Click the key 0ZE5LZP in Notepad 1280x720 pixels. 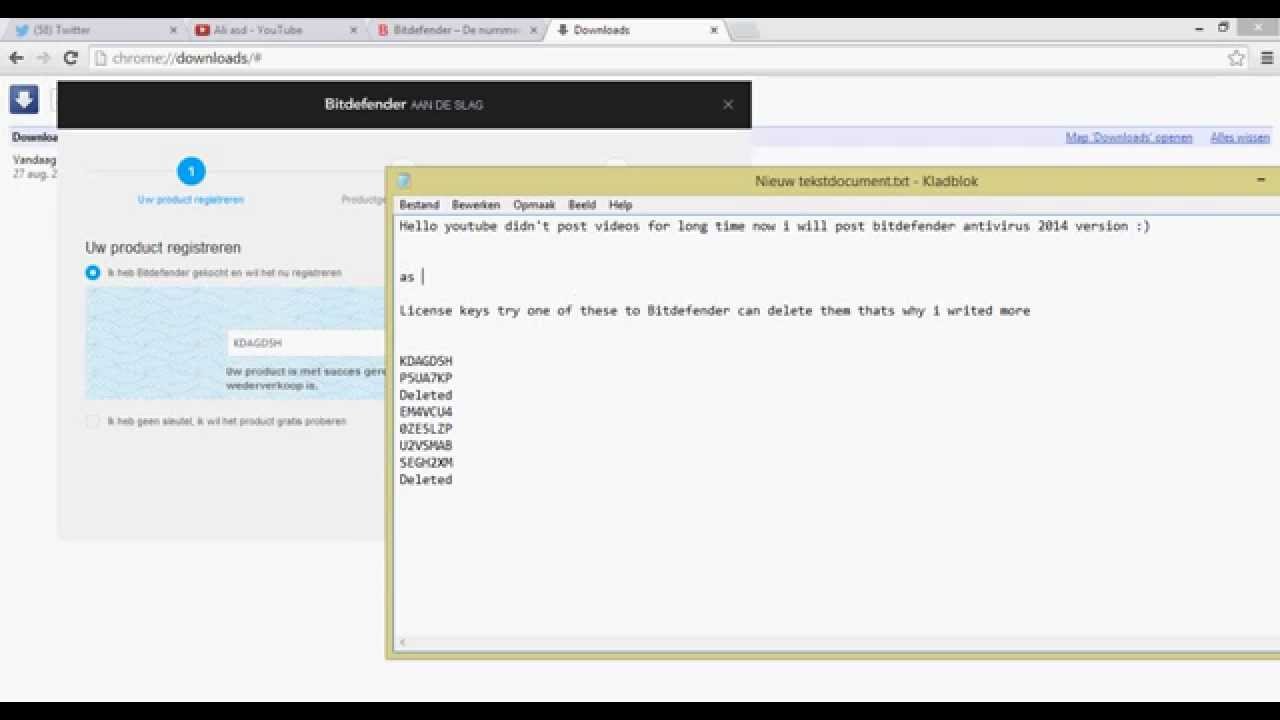(426, 429)
